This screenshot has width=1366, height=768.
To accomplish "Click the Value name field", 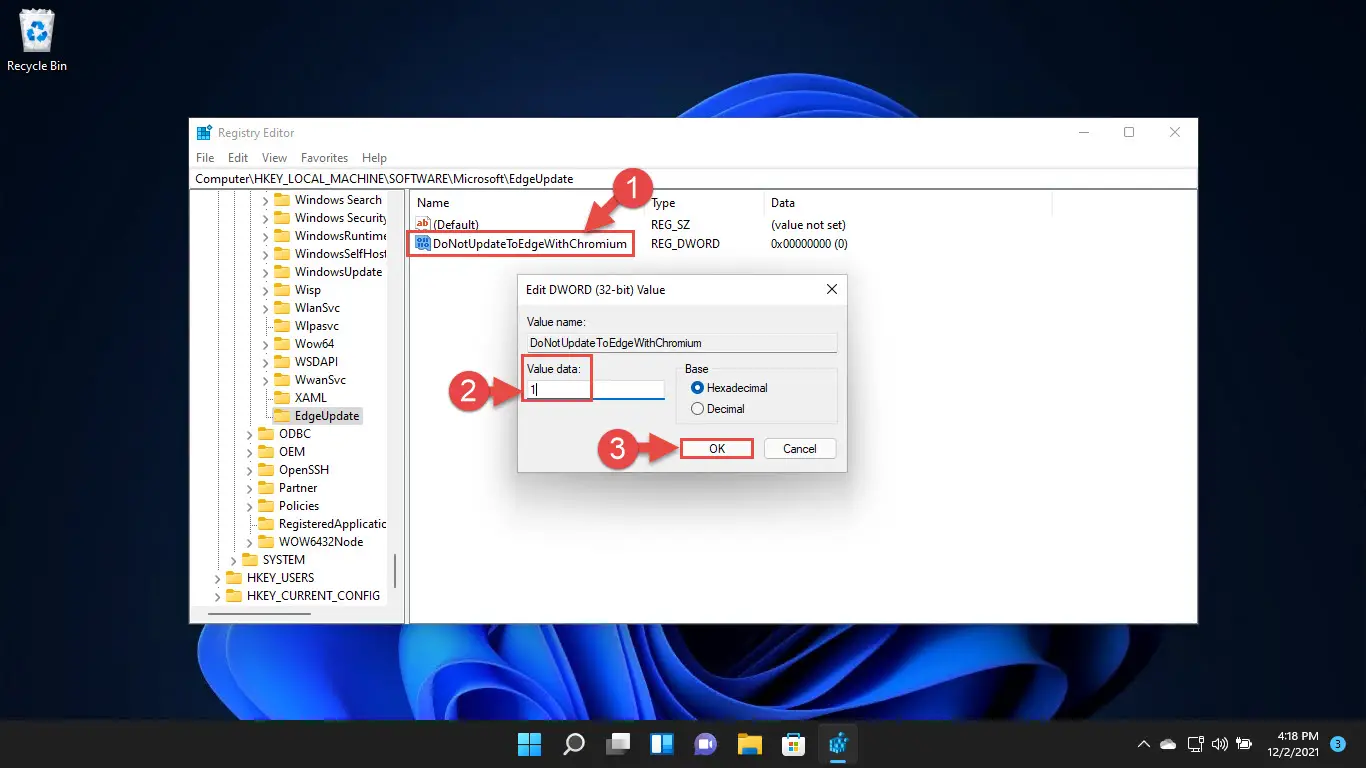I will click(x=681, y=342).
